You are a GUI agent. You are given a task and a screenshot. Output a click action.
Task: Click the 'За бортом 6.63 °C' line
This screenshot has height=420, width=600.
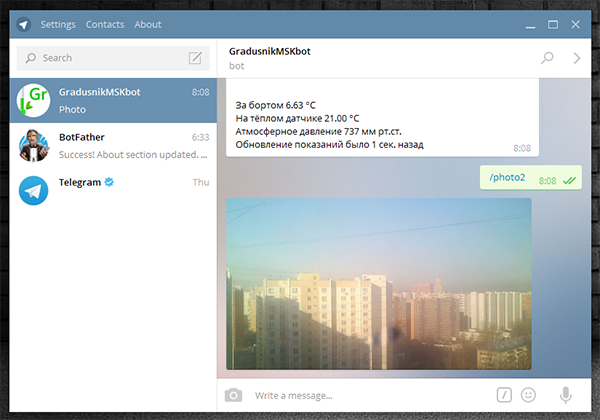pyautogui.click(x=276, y=105)
